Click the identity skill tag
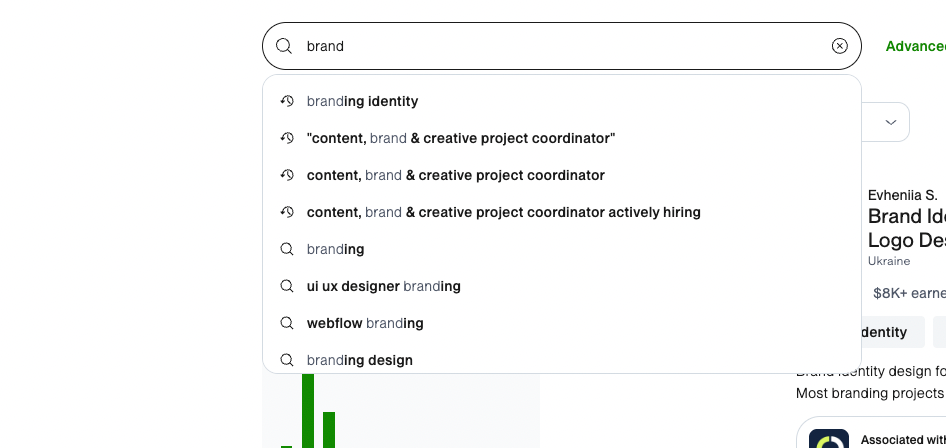Screen dimensions: 946x448 893,332
